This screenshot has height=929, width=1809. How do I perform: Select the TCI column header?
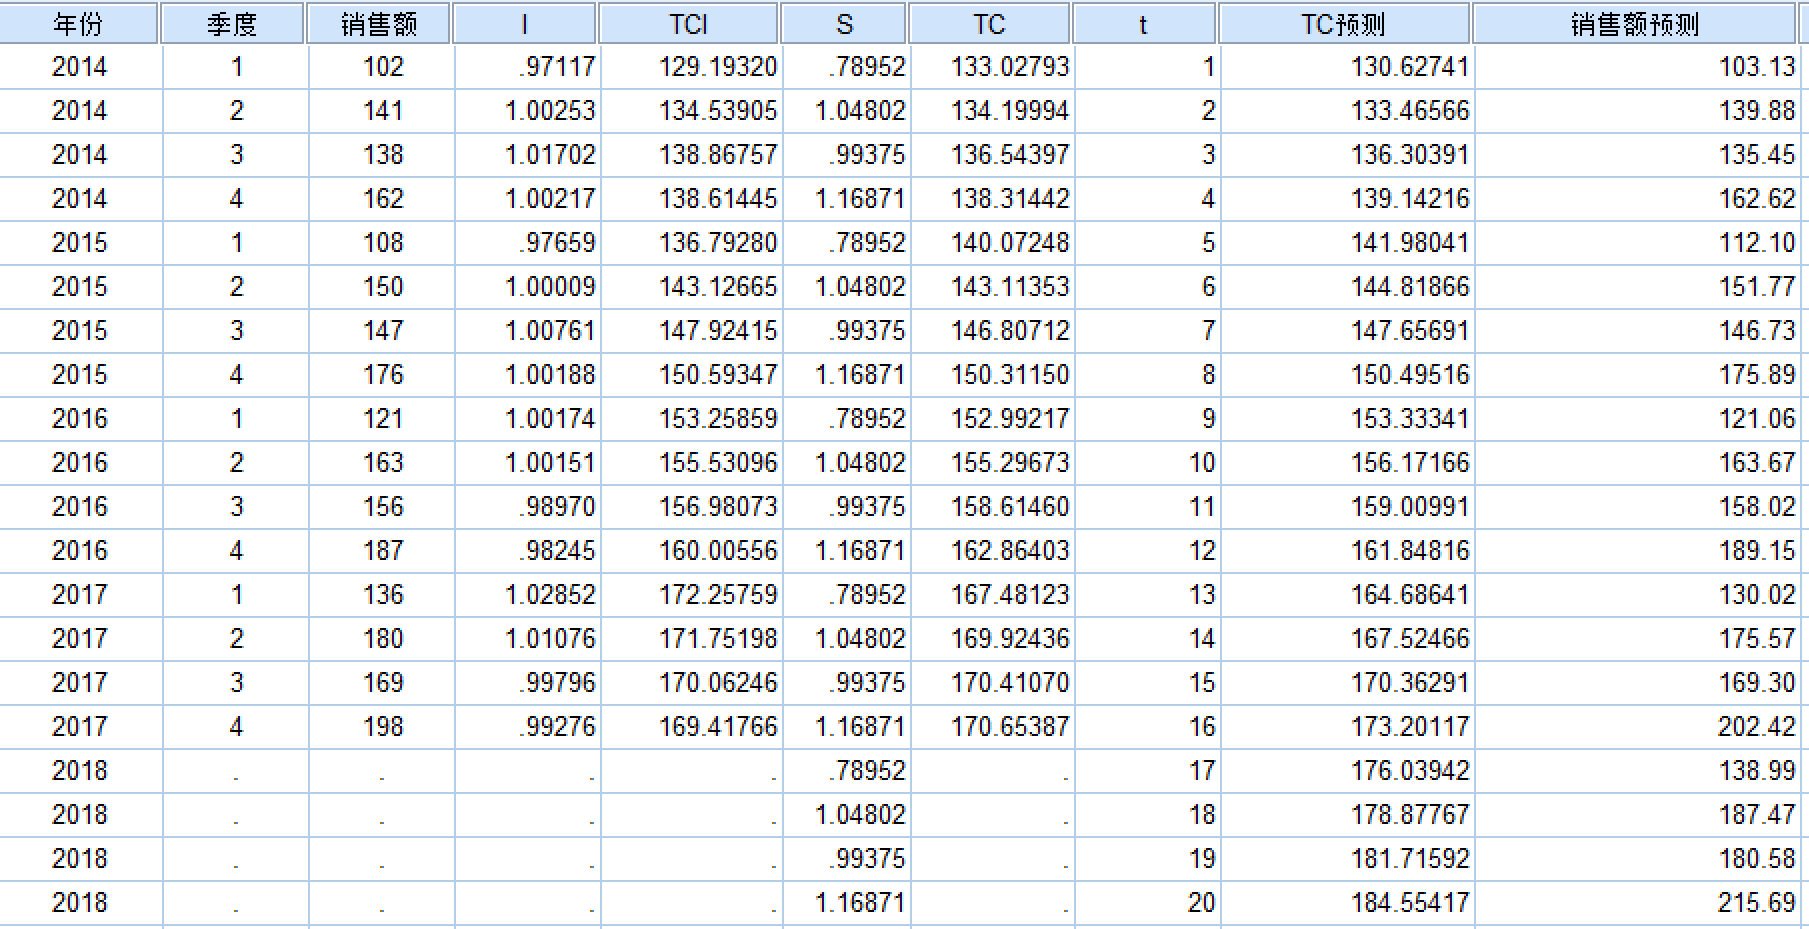688,24
